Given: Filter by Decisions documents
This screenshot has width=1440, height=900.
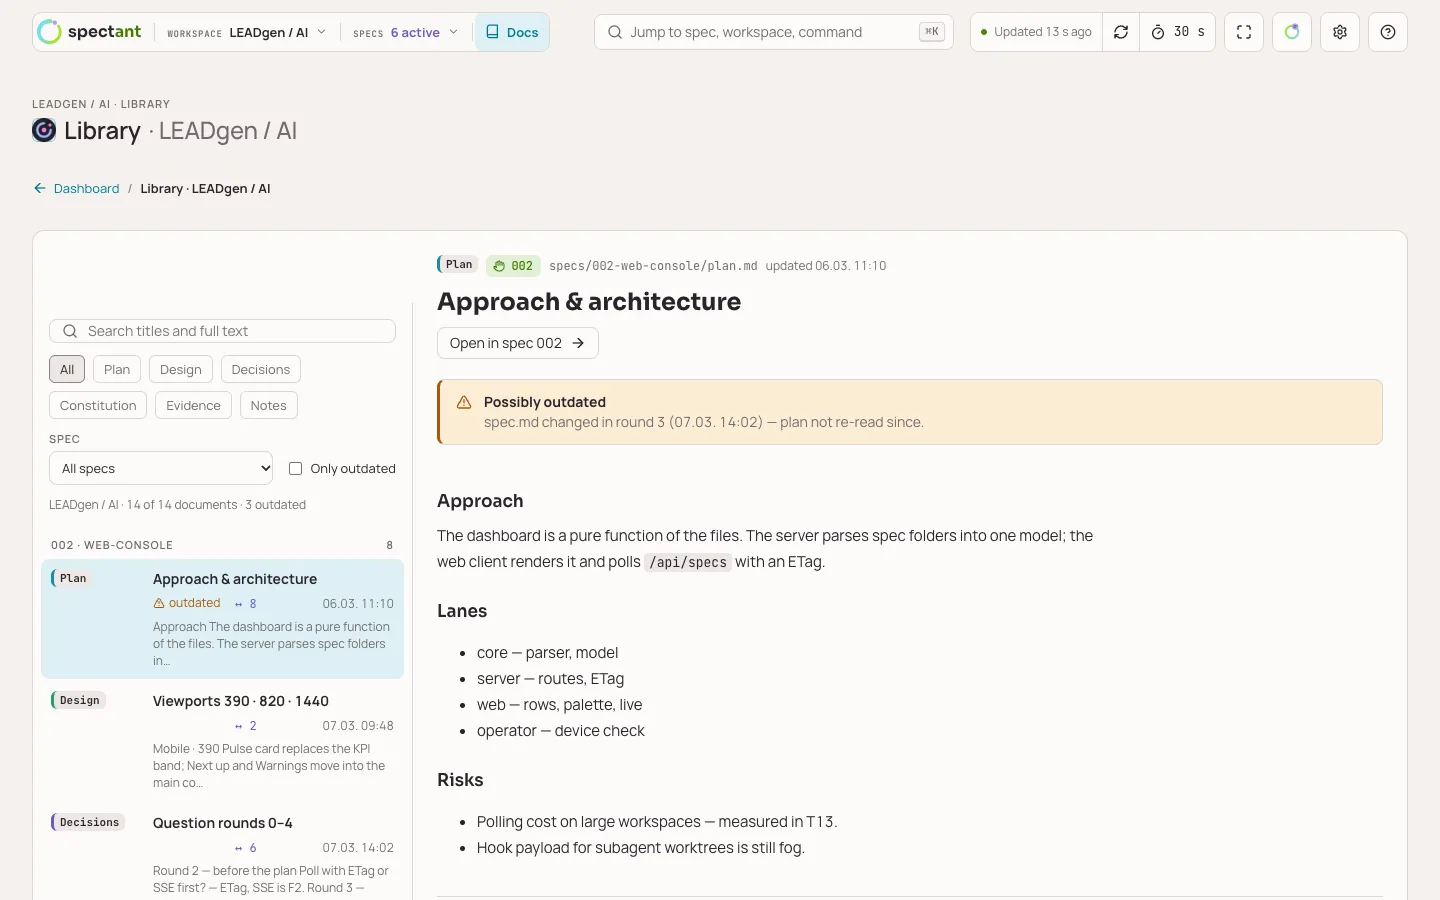Looking at the screenshot, I should 261,369.
